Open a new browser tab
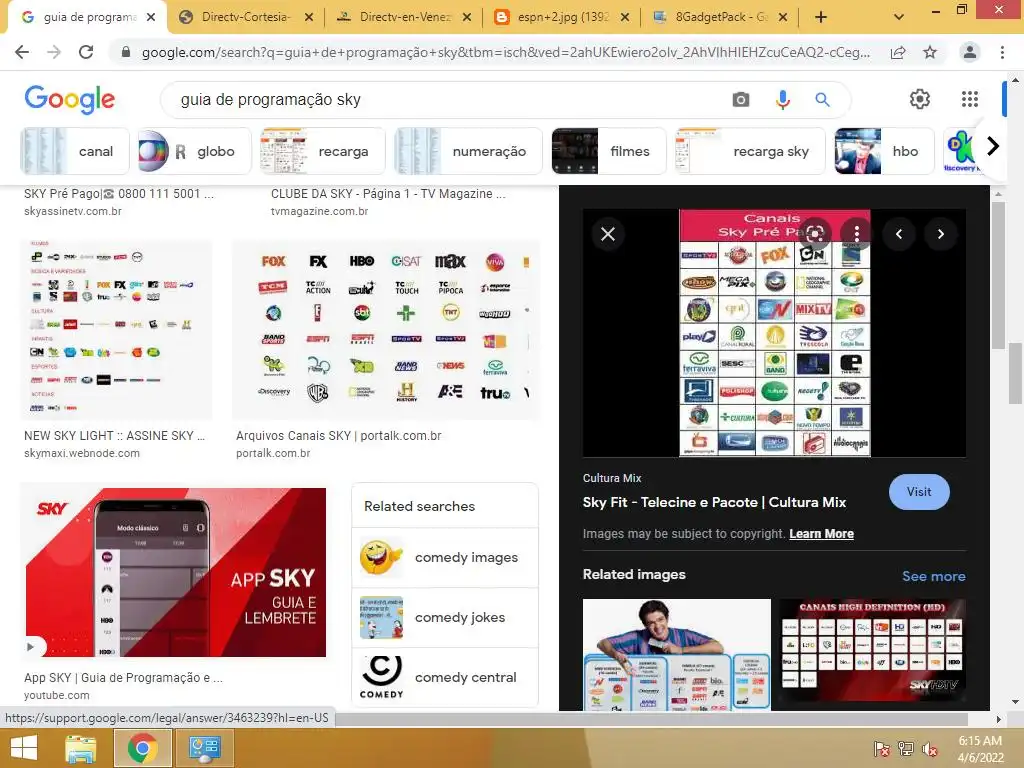 [821, 17]
